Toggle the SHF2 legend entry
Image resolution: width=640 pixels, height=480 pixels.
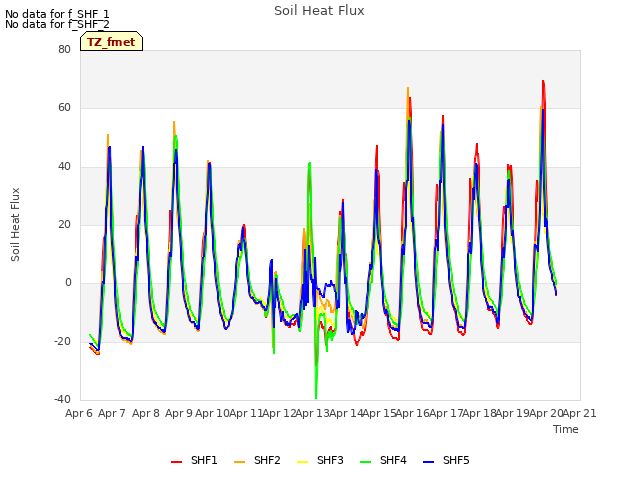(257, 460)
